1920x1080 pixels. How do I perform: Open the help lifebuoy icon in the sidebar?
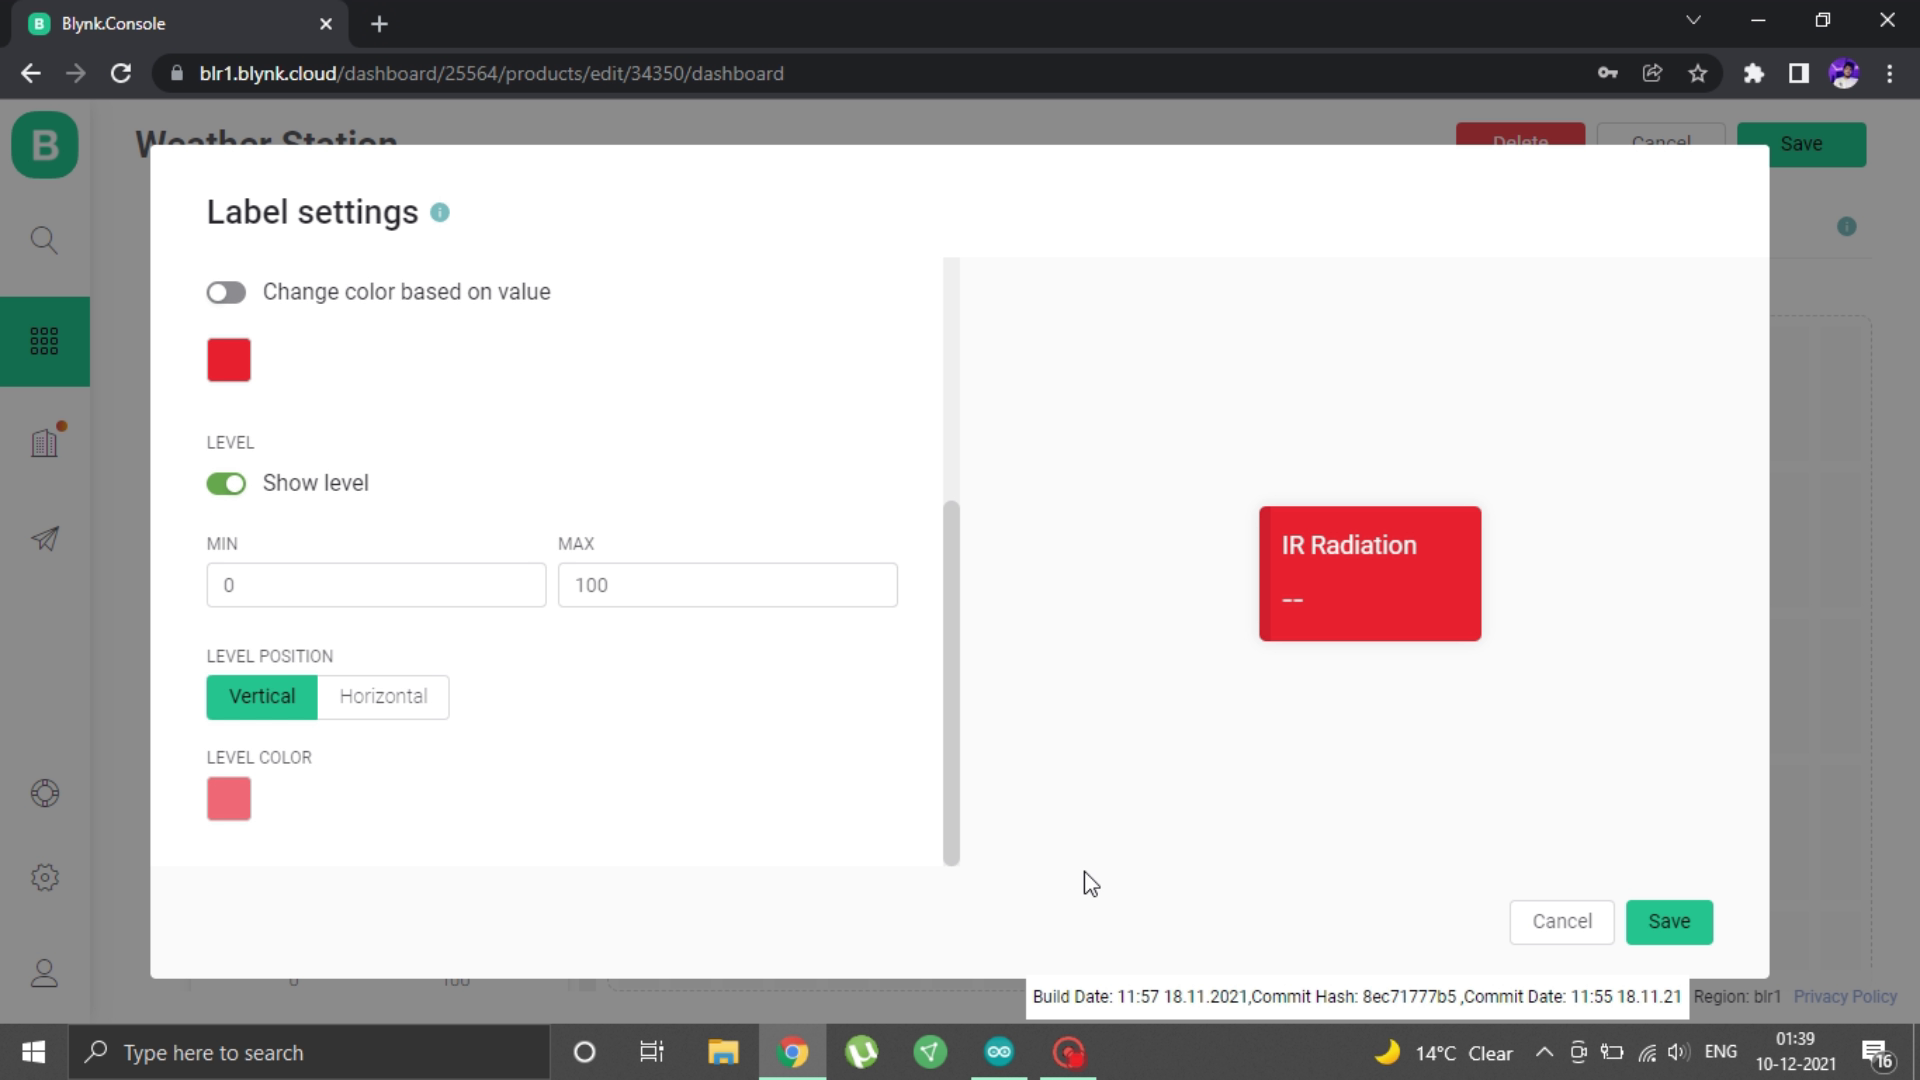click(x=44, y=793)
